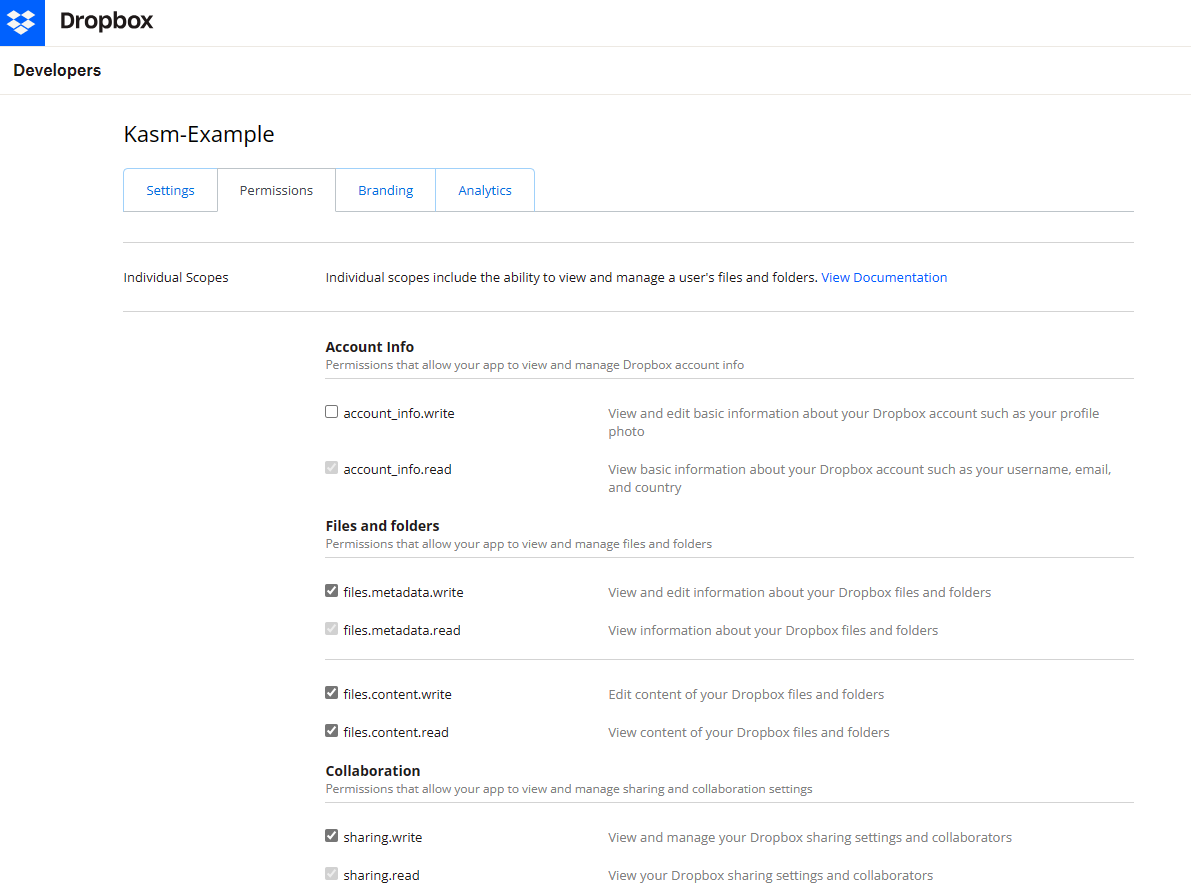Open the View Documentation link
This screenshot has height=893, width=1191.
coord(884,277)
